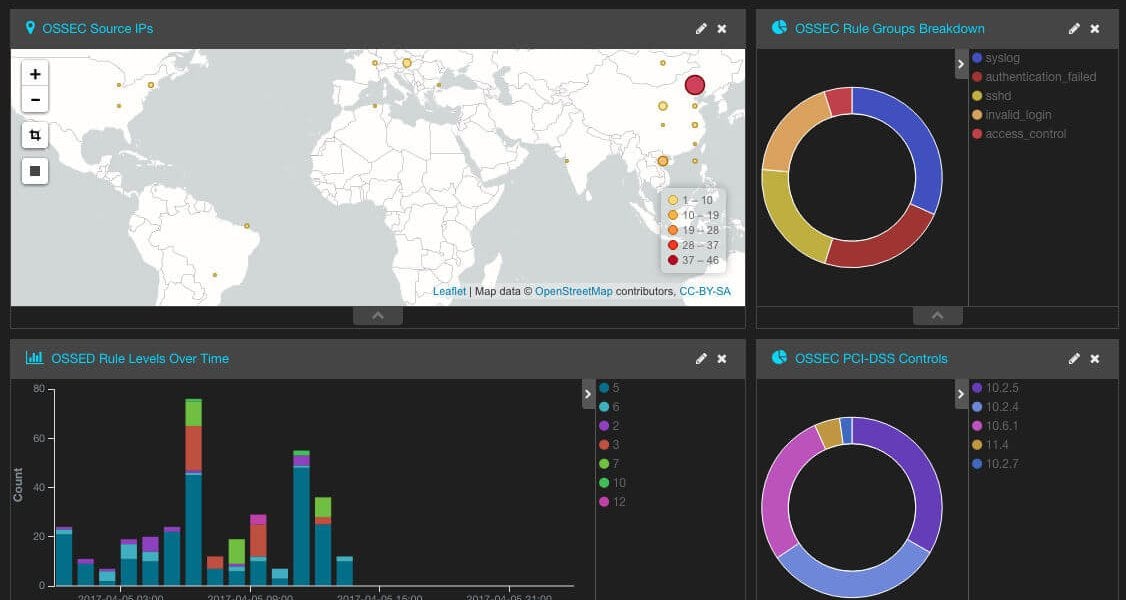The height and width of the screenshot is (600, 1126).
Task: Remove the OSSEC Rule Groups Breakdown panel
Action: pos(1094,29)
